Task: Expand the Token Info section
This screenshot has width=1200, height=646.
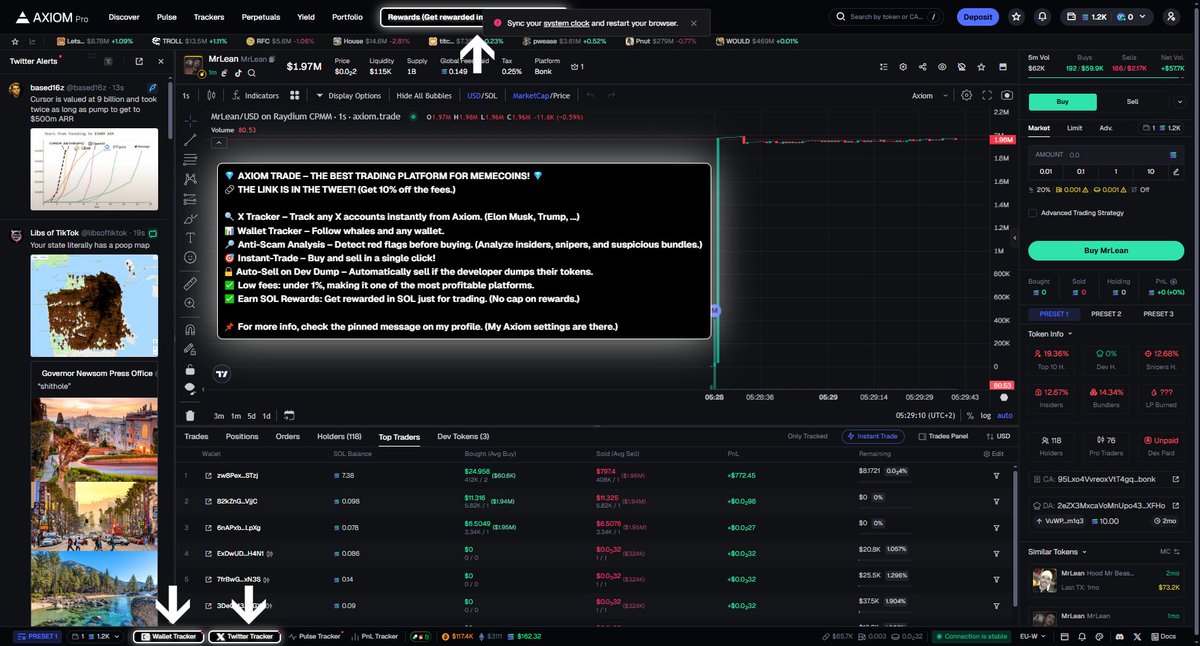Action: [x=1050, y=334]
